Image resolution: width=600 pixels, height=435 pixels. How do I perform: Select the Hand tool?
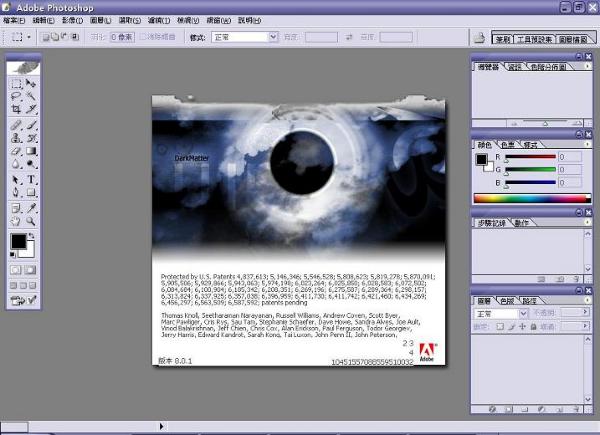pos(16,221)
